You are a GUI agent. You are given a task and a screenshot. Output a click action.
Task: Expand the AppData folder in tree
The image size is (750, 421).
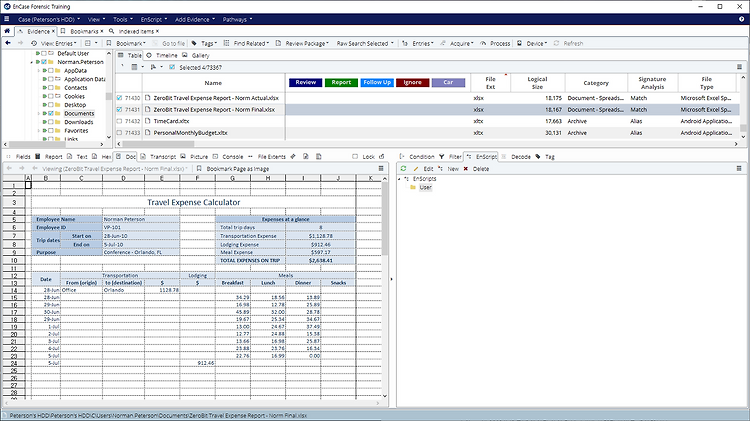tap(39, 70)
